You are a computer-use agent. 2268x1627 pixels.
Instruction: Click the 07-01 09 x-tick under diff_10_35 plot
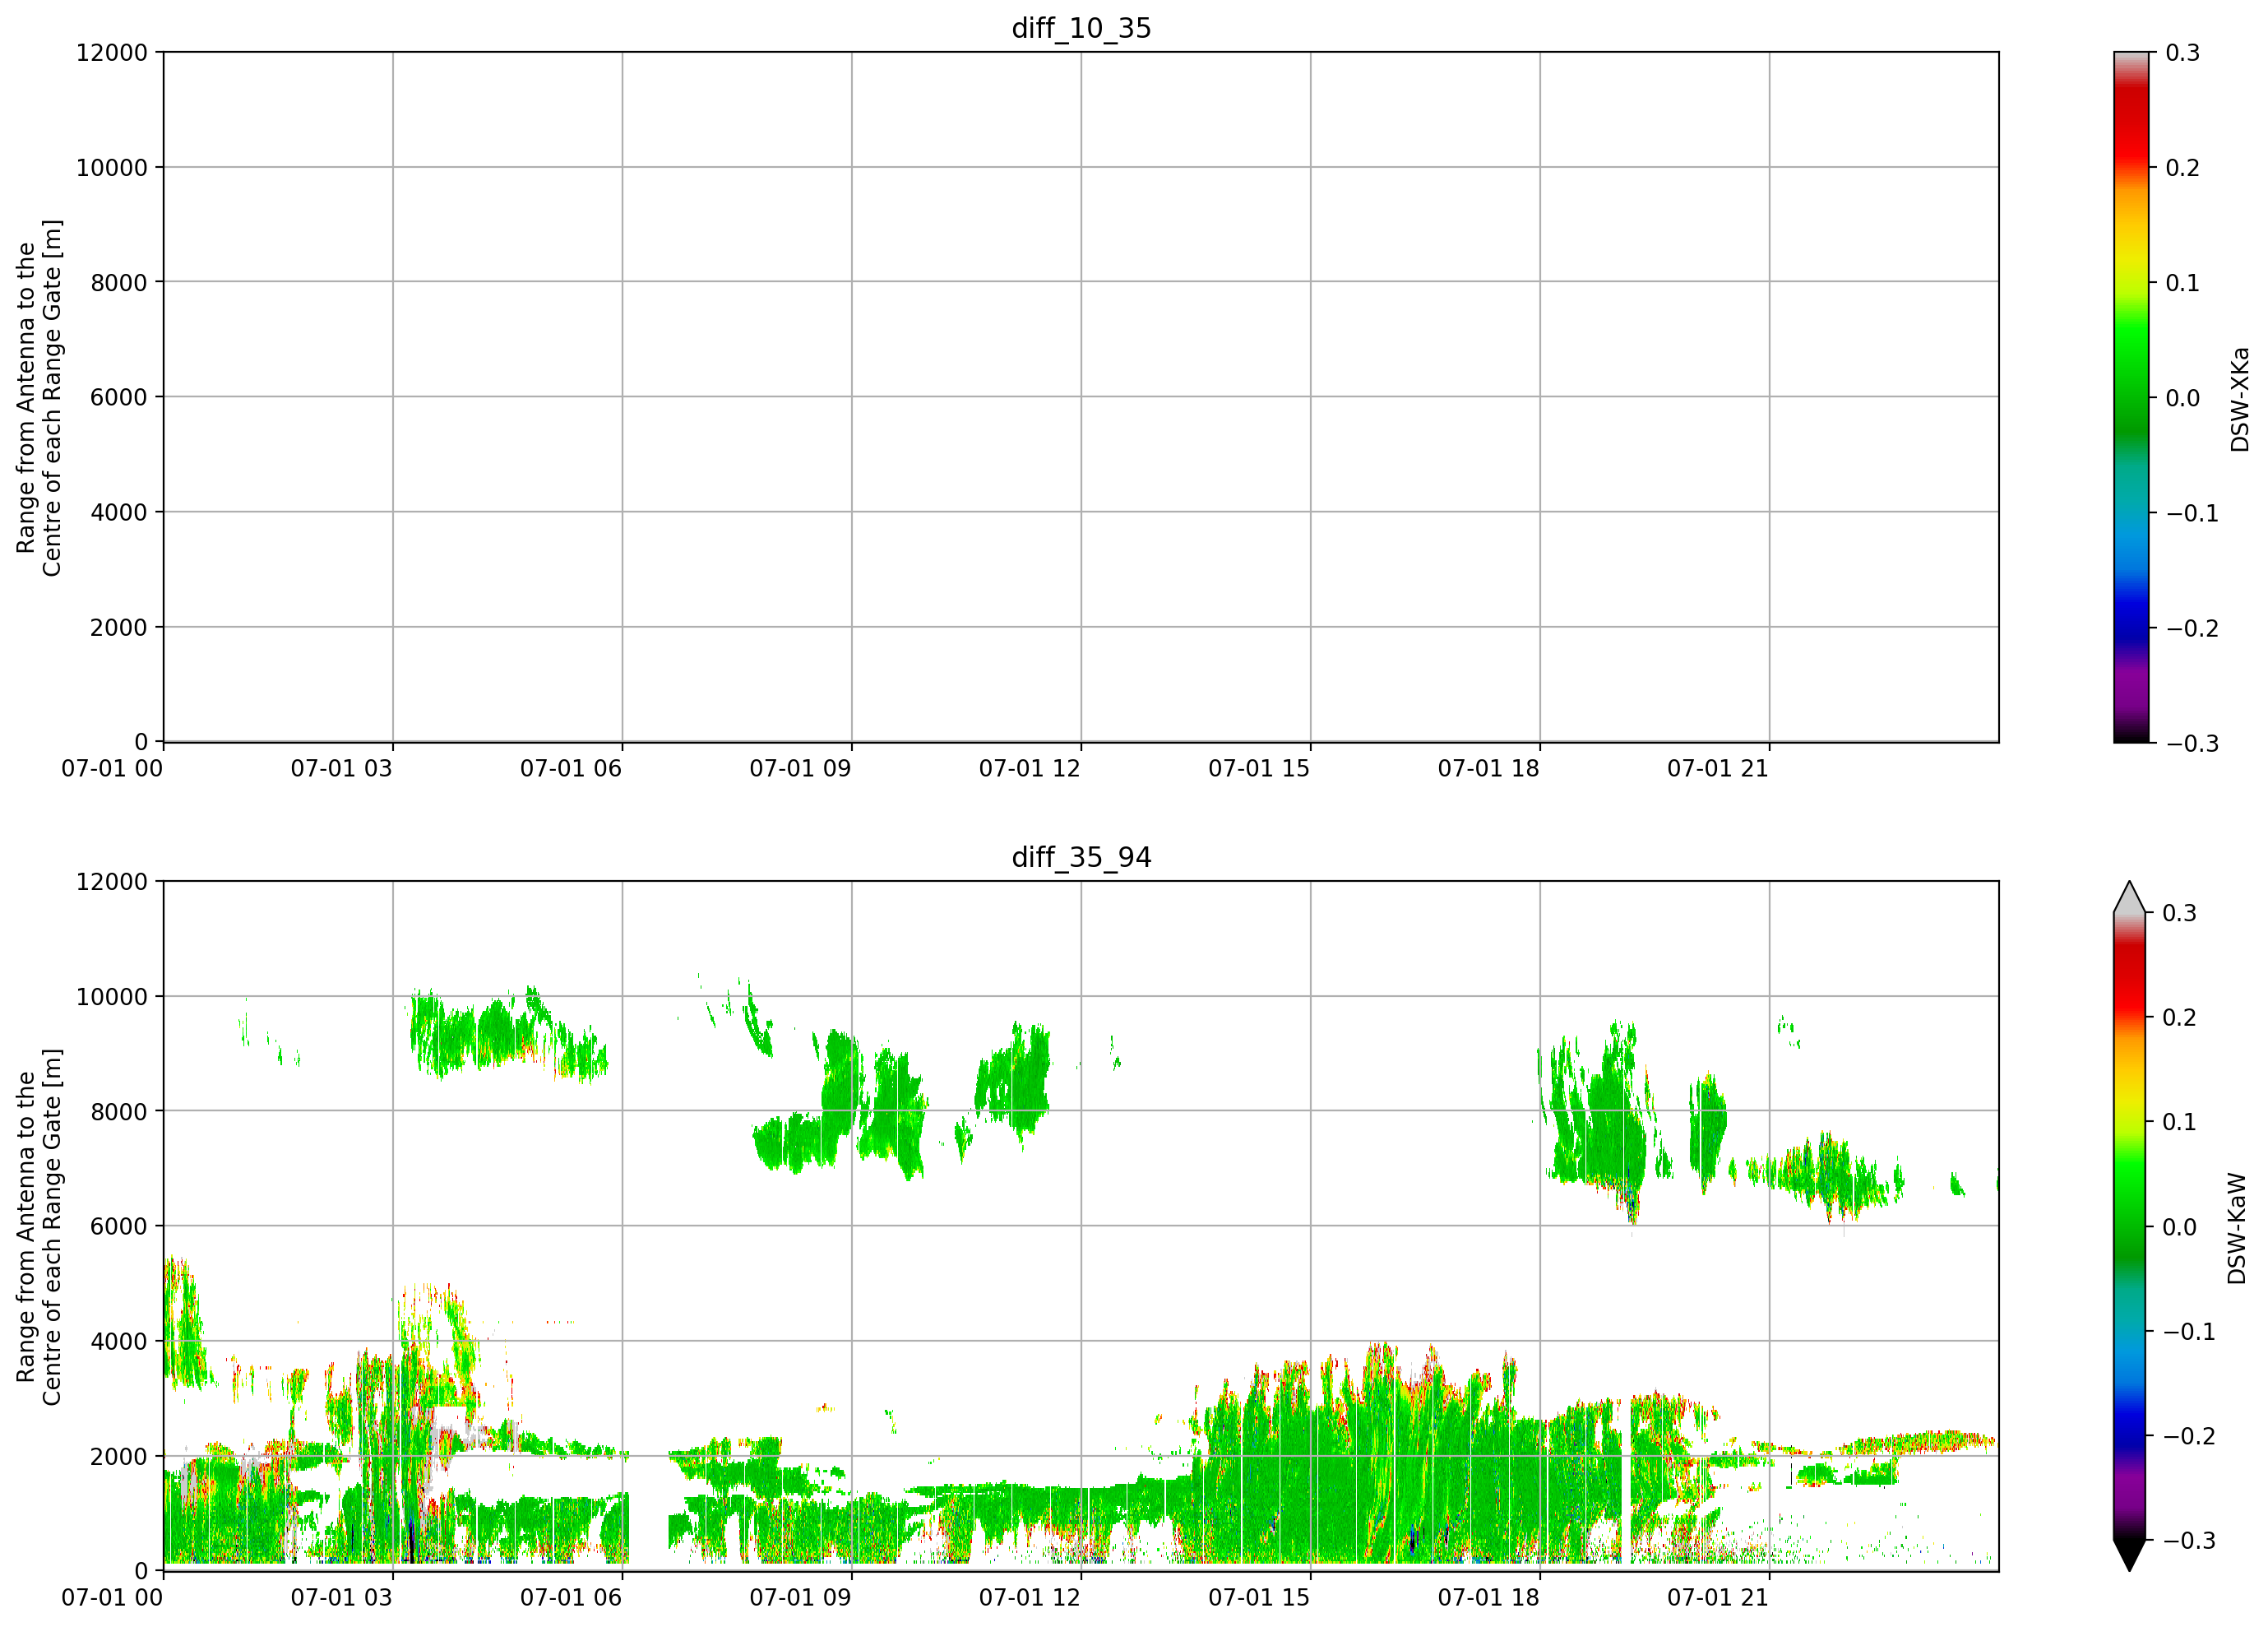coord(800,769)
